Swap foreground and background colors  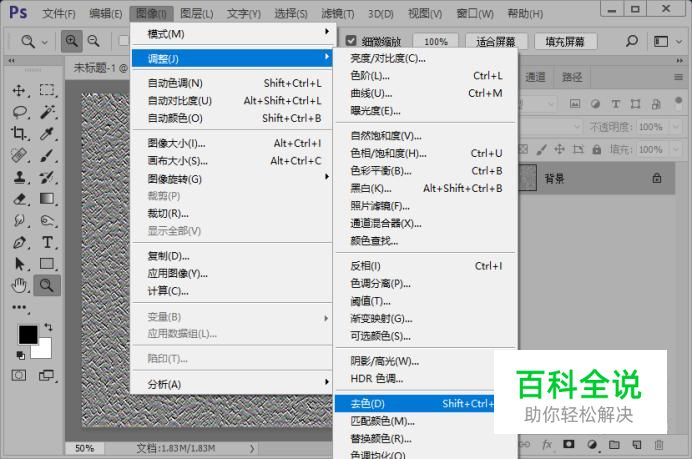tap(49, 327)
